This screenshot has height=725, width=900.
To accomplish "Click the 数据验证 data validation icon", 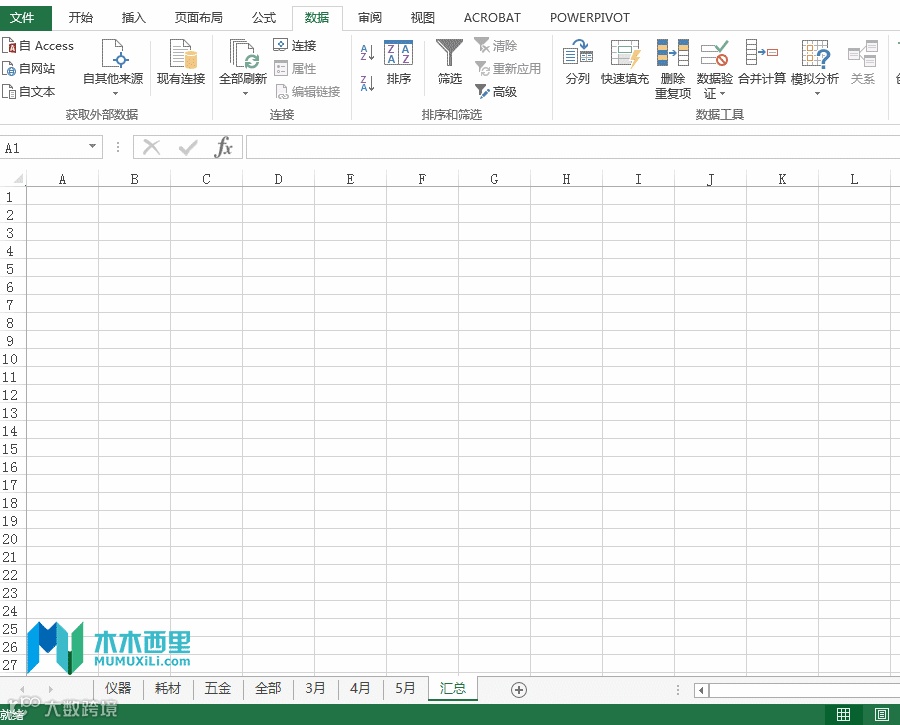I will (714, 55).
